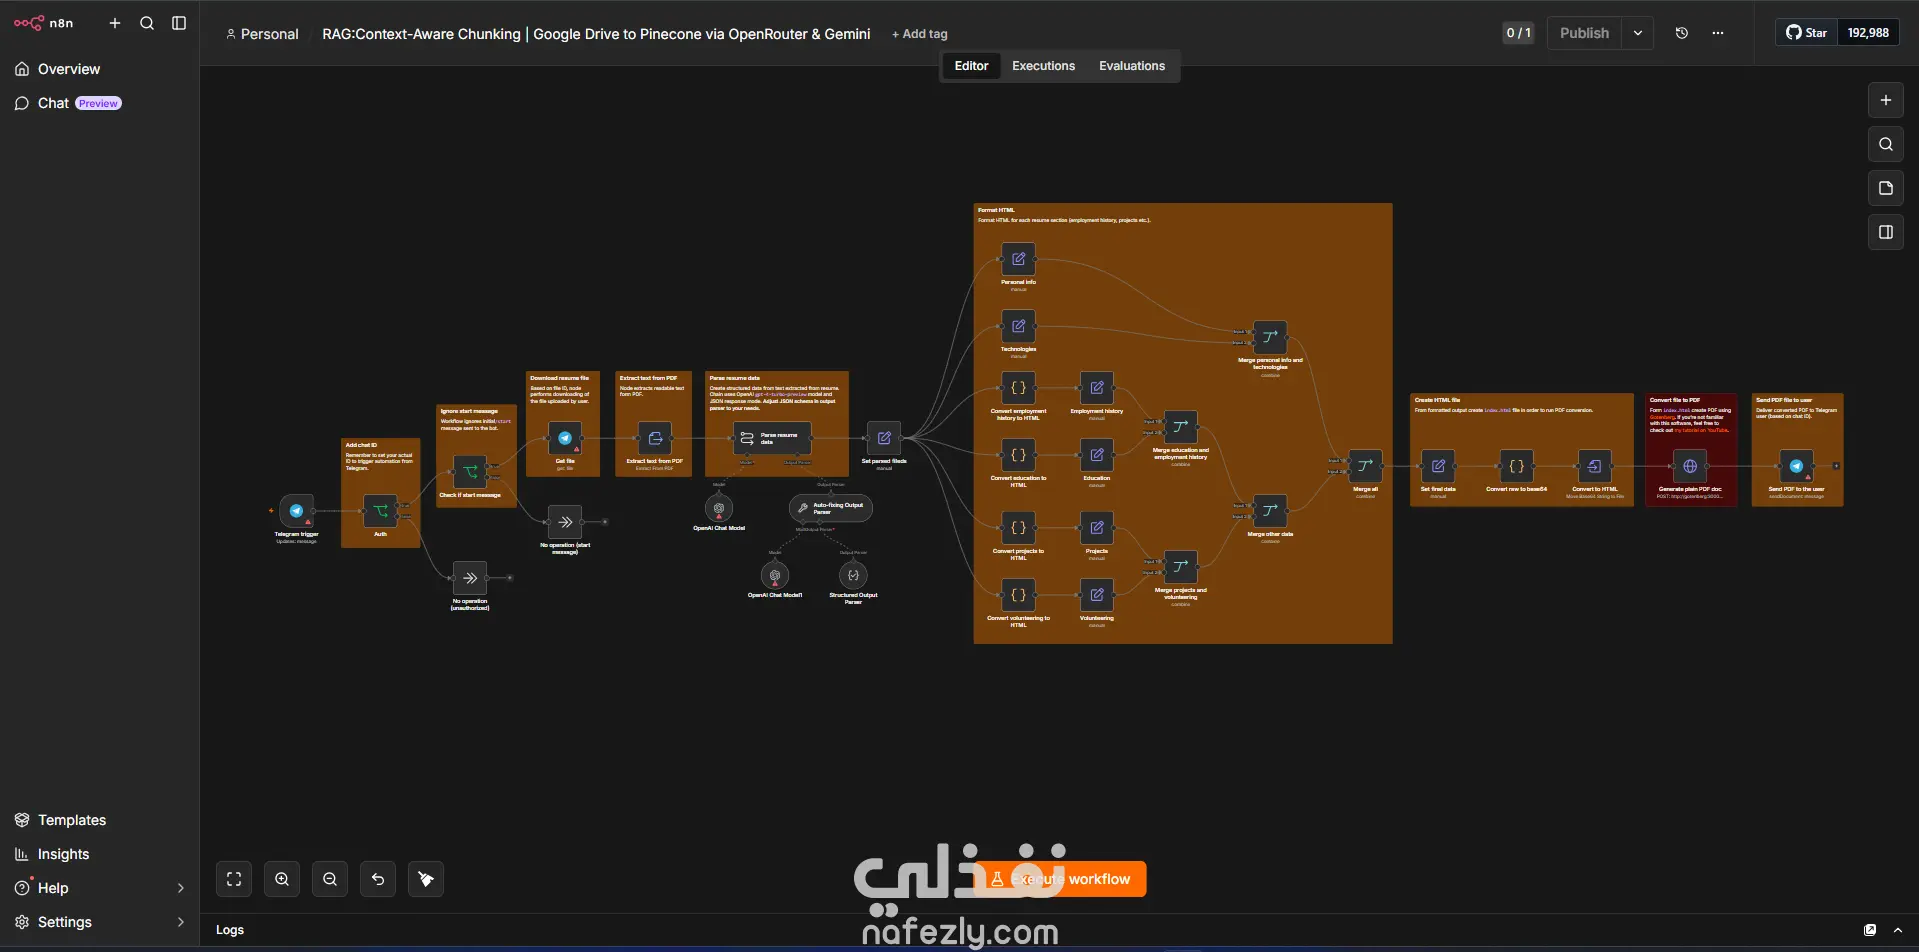The width and height of the screenshot is (1919, 952).
Task: Expand the Settings menu
Action: coord(99,922)
